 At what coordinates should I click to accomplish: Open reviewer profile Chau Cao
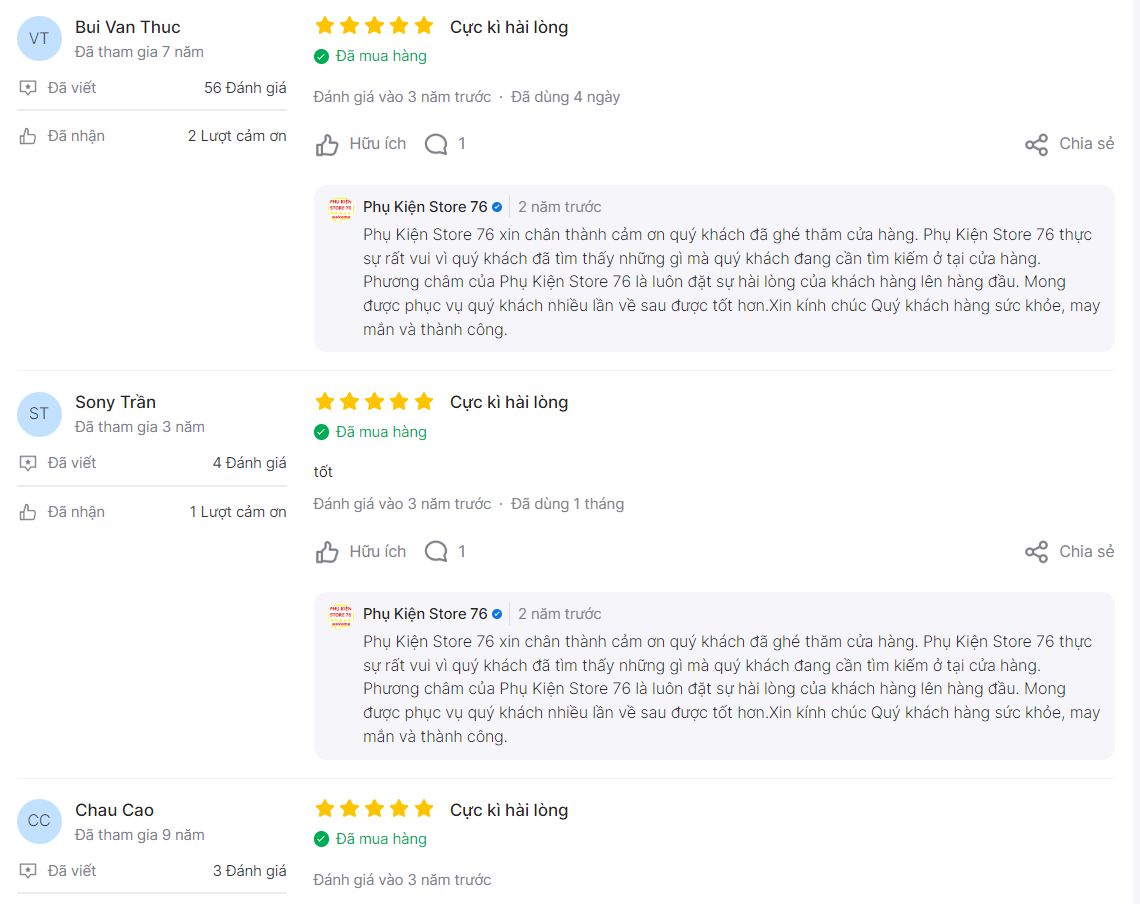pyautogui.click(x=115, y=810)
